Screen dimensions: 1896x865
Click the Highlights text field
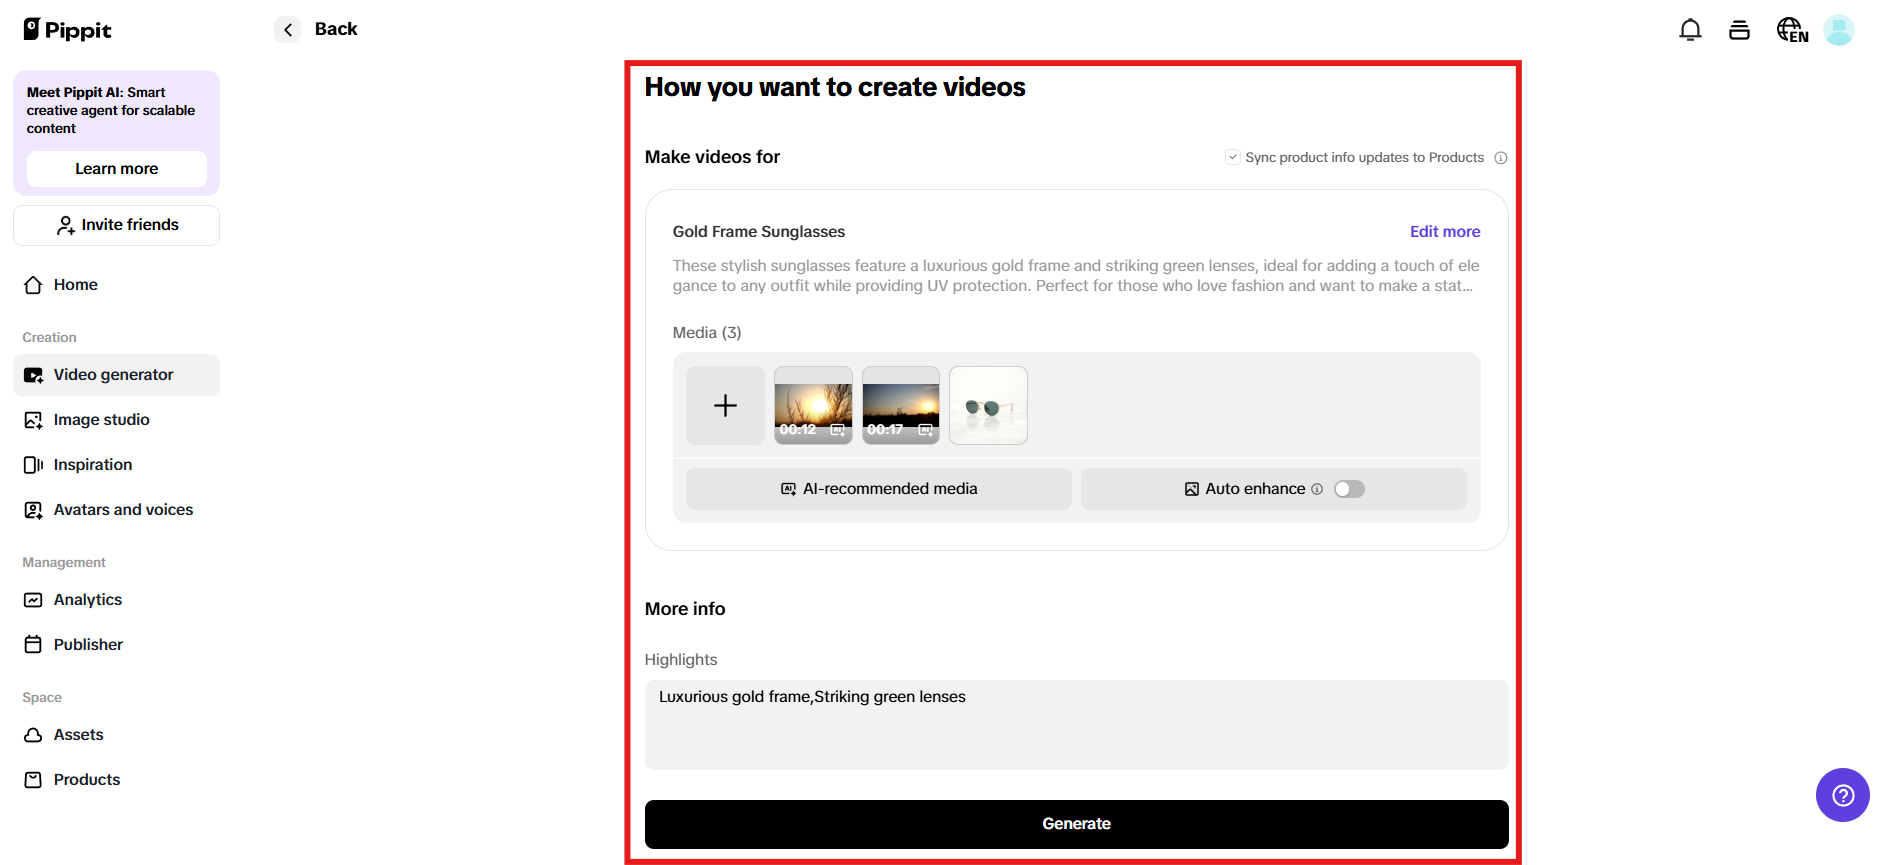point(1076,725)
